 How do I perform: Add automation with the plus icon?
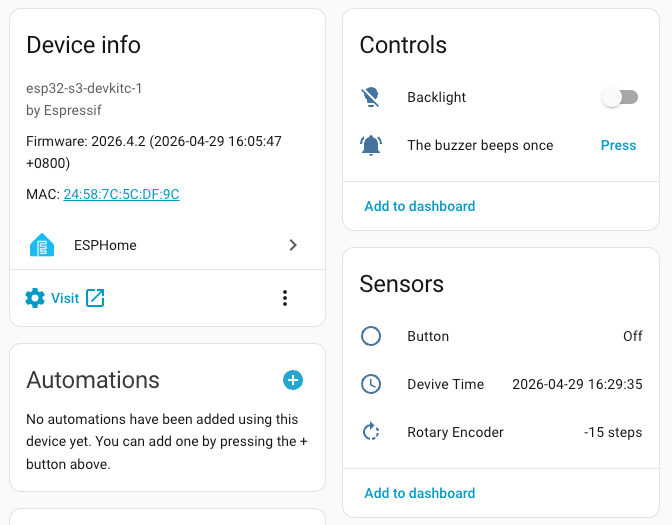[293, 380]
